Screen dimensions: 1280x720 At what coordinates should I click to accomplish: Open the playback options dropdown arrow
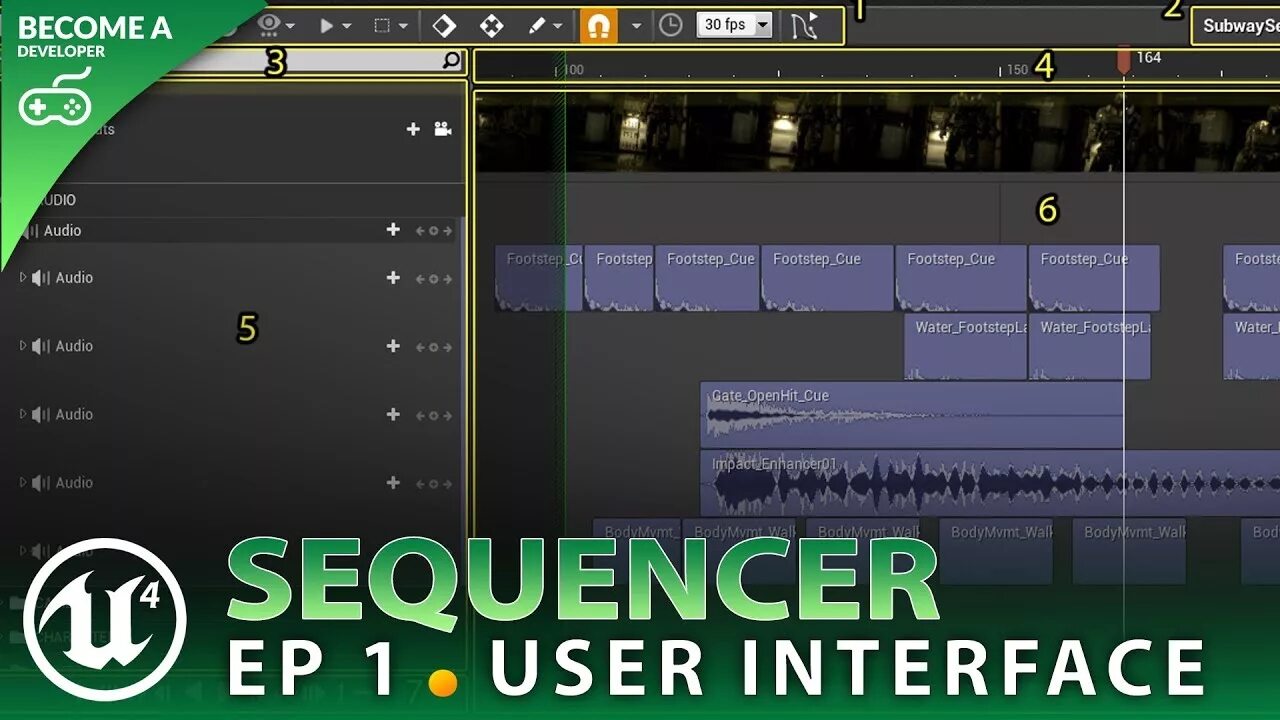(347, 26)
